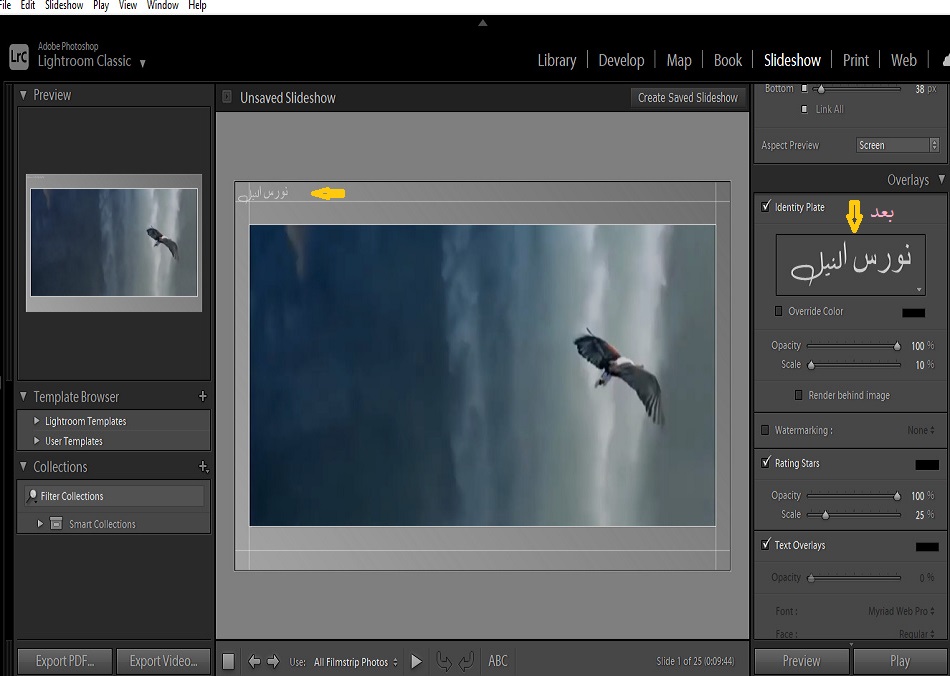
Task: Add new template with plus icon
Action: click(203, 396)
